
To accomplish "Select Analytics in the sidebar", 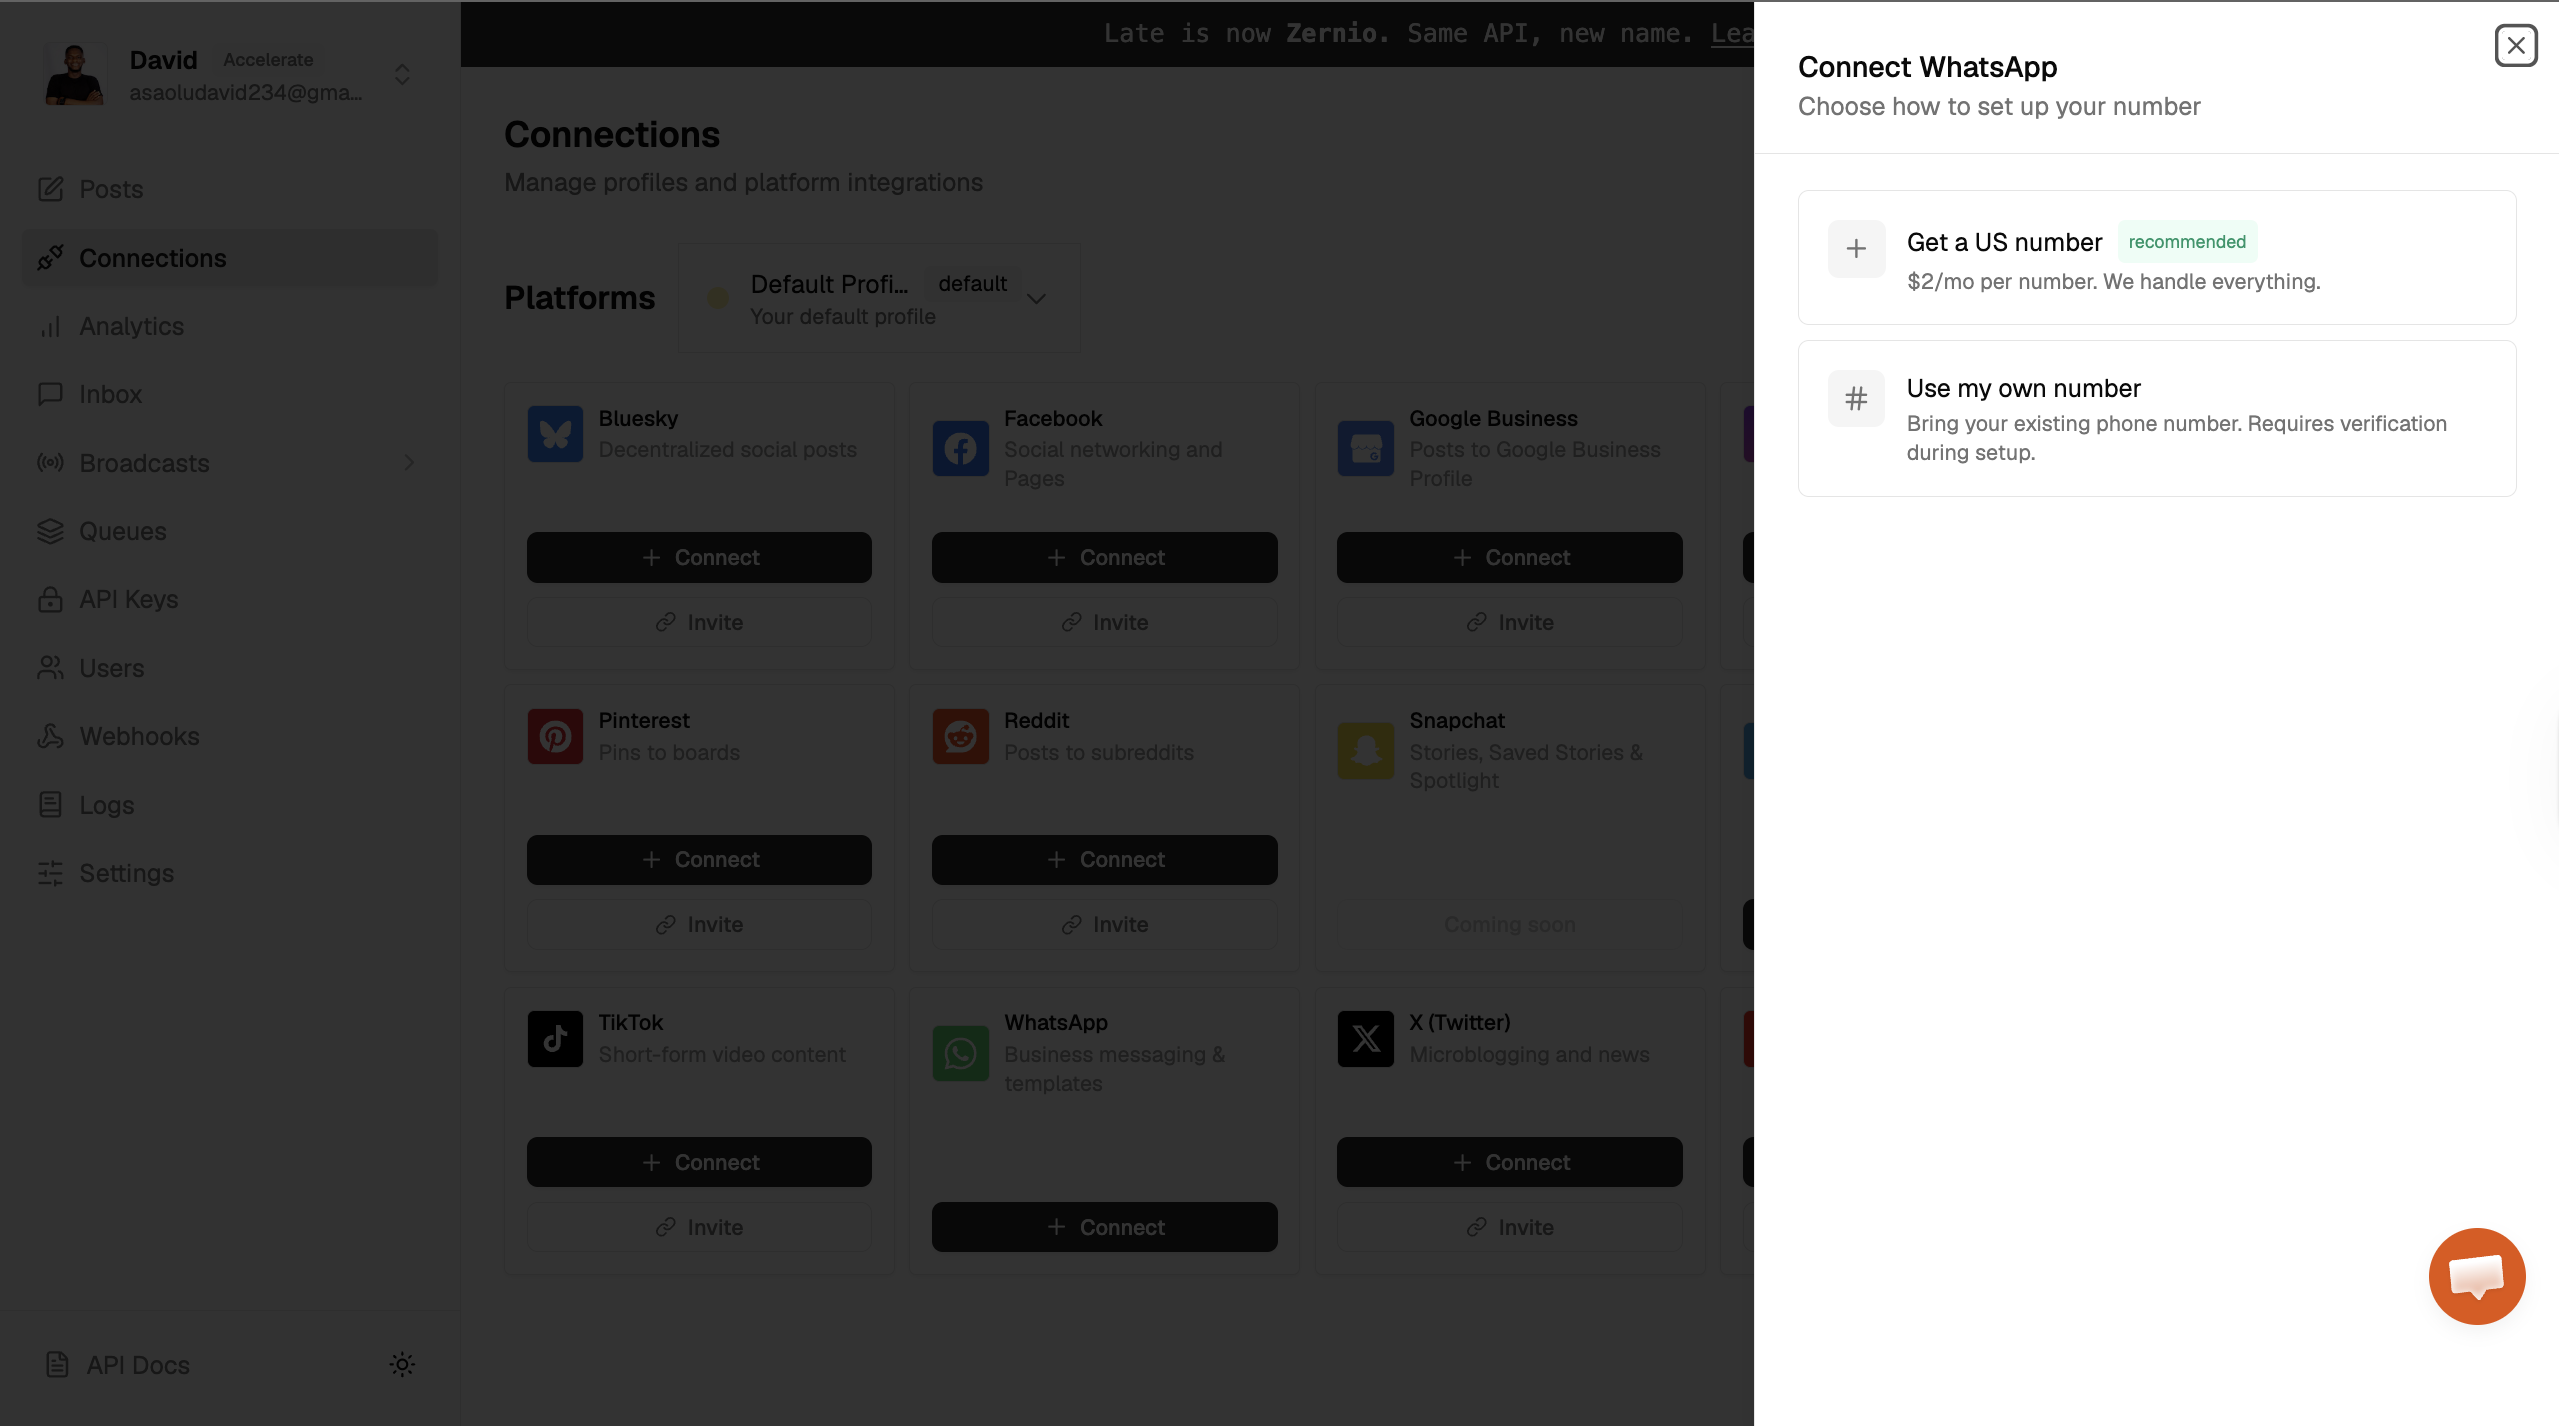I will 131,326.
